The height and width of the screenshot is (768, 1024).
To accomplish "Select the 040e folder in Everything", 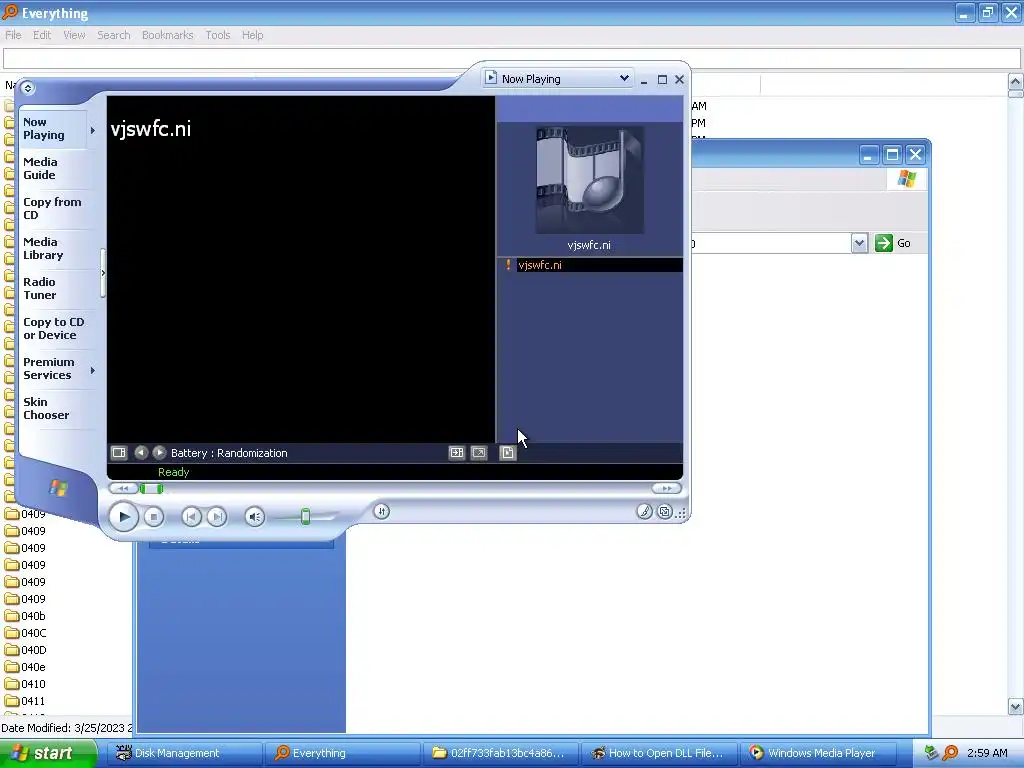I will coord(26,667).
